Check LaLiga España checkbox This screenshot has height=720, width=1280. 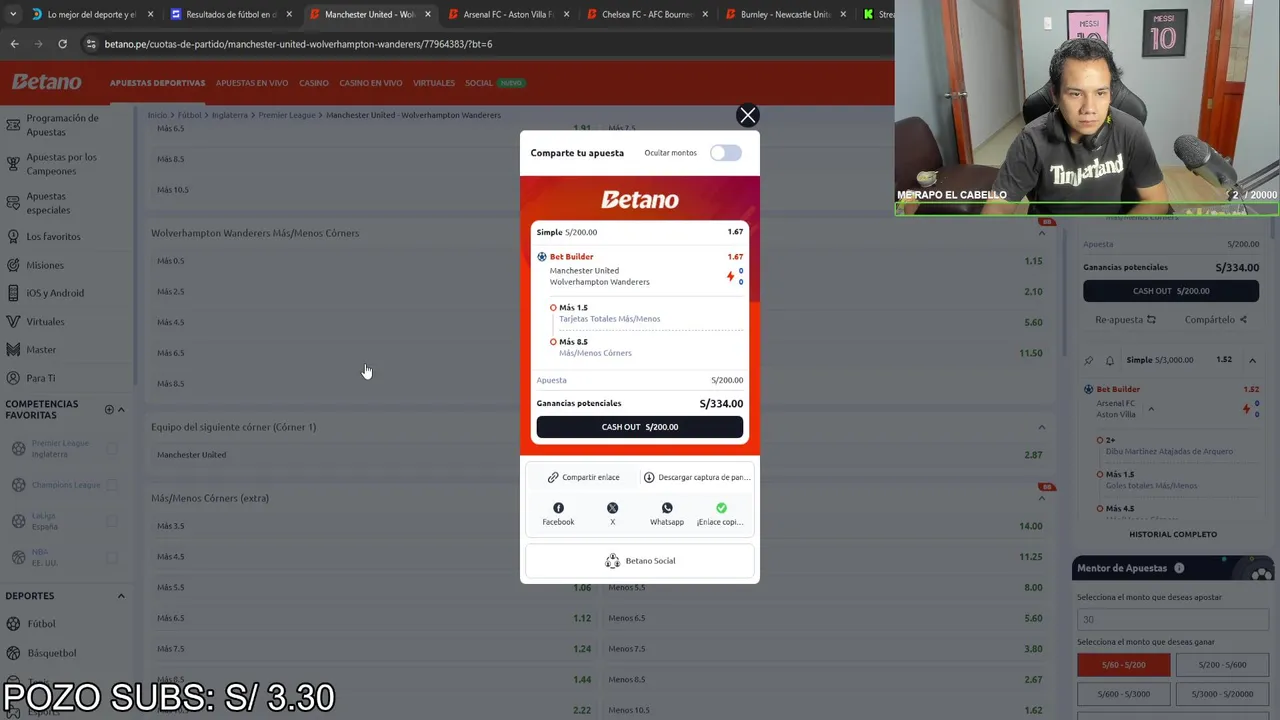click(112, 521)
